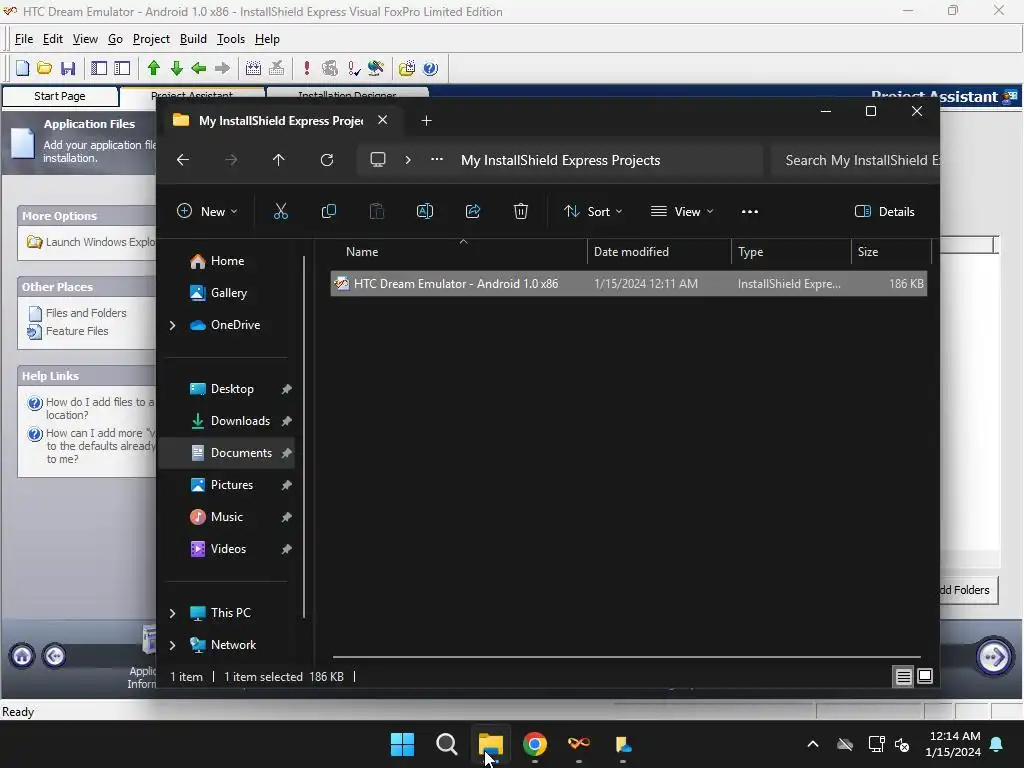
Task: Click the green left arrow in InstallShield toolbar
Action: point(199,68)
